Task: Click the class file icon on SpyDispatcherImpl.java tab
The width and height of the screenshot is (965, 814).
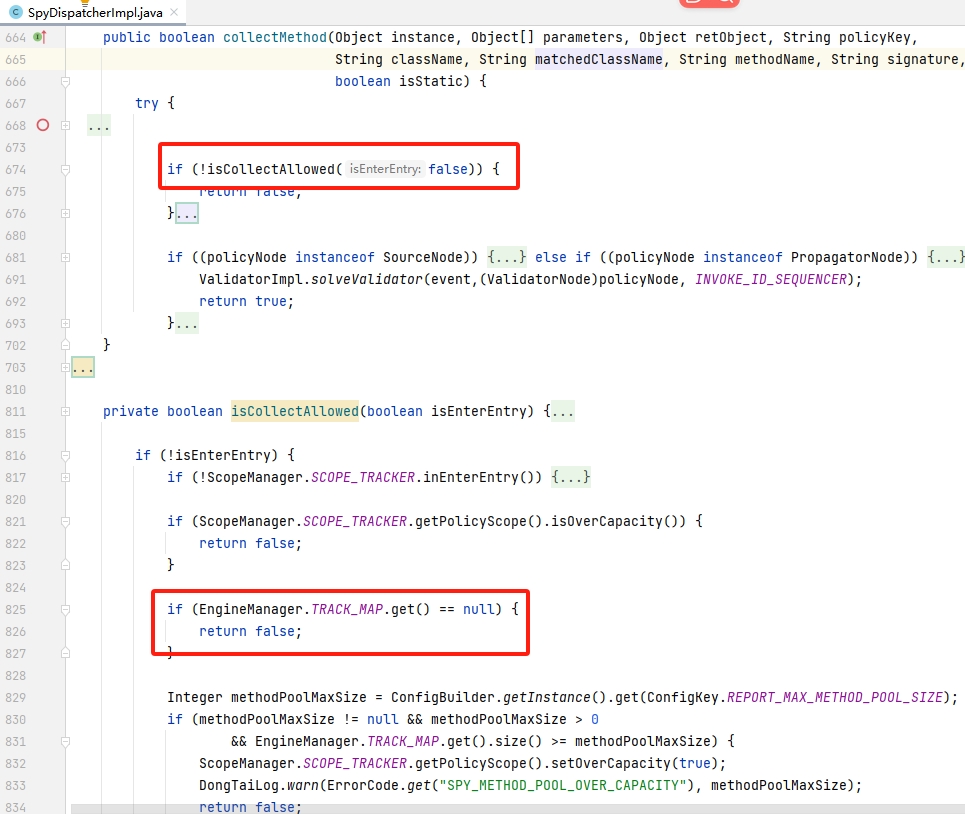Action: tap(16, 12)
